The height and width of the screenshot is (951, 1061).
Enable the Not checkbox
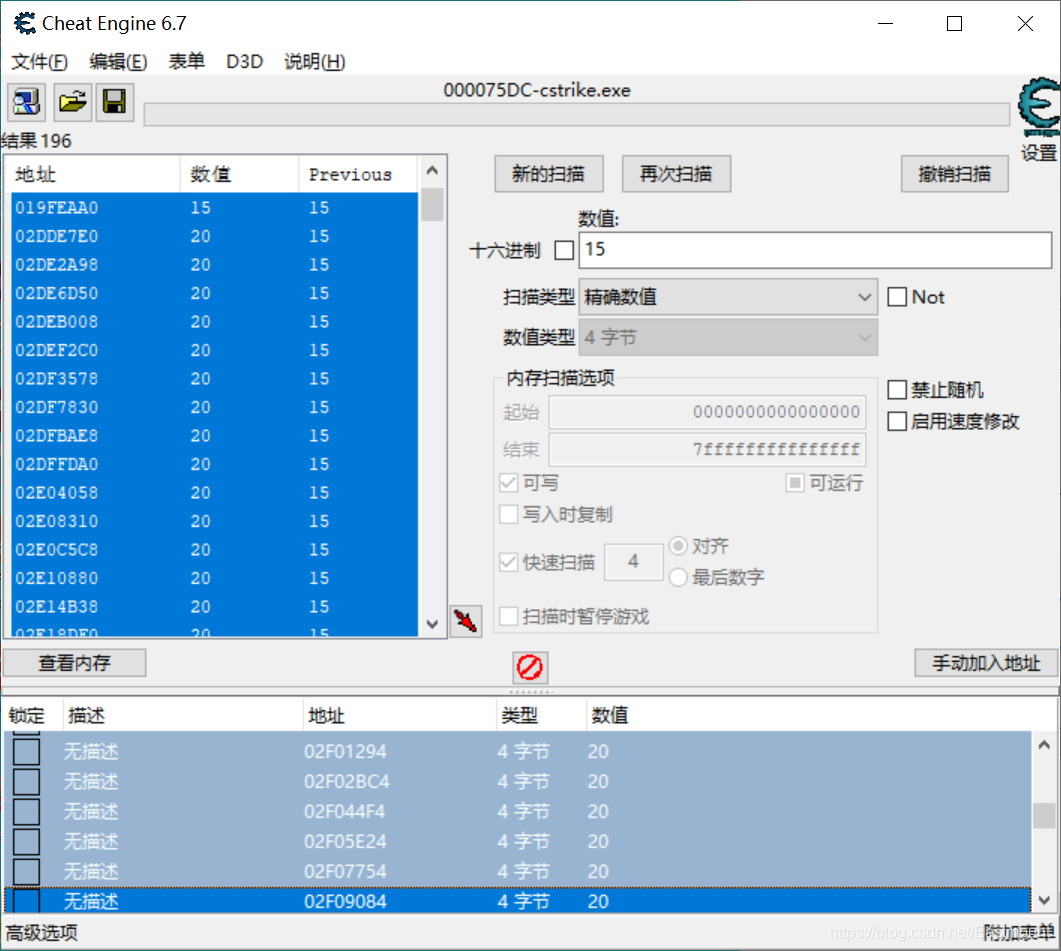click(x=897, y=297)
